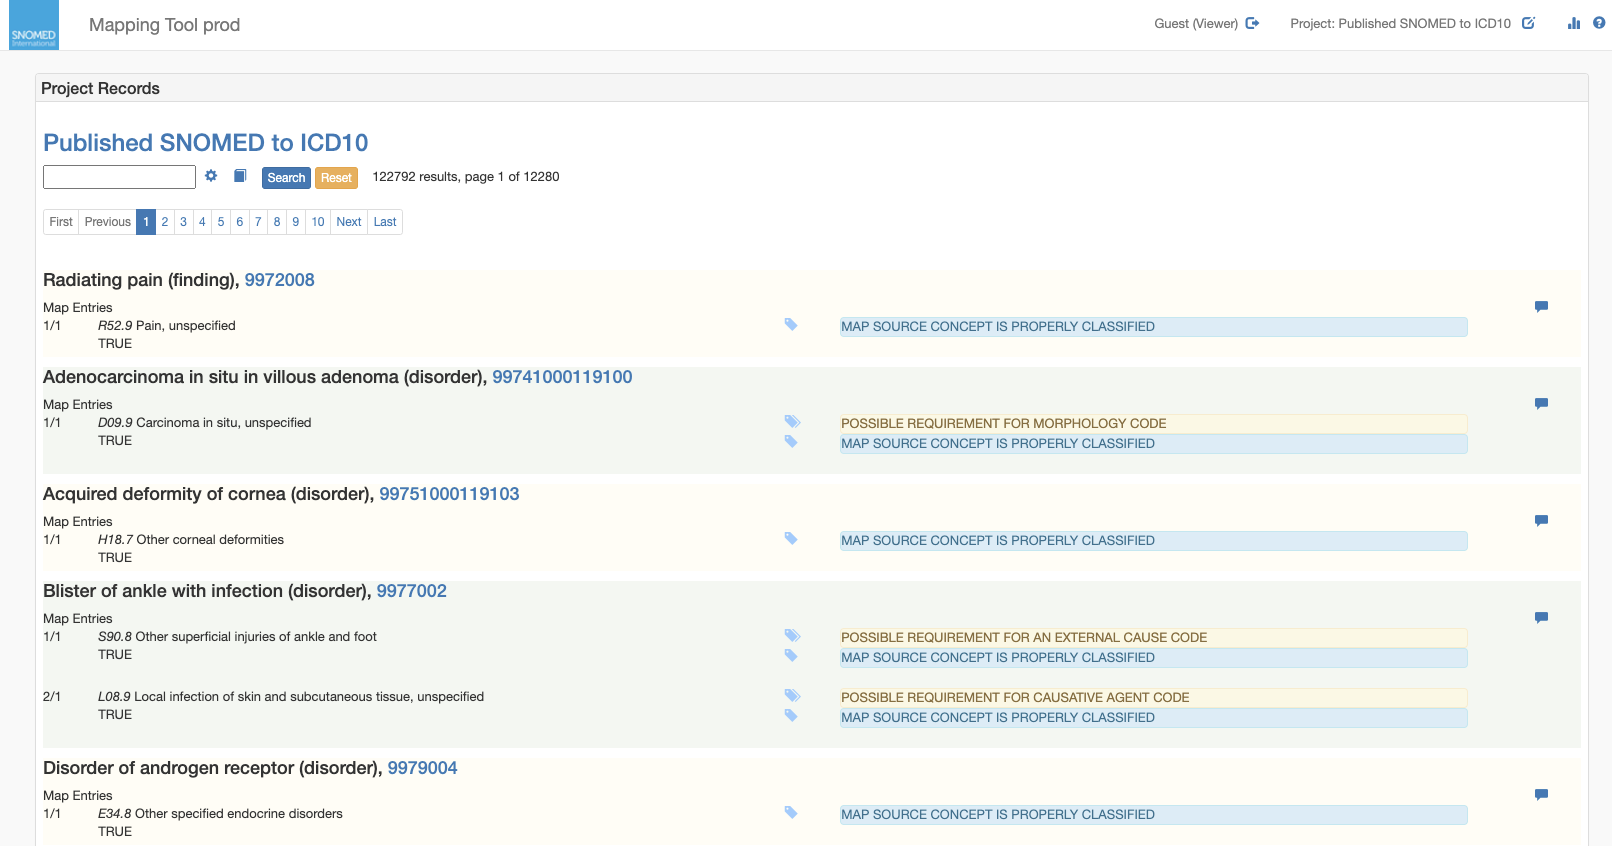Click the S90.8 Other superficial injuries entry
Screen dimensions: 1612x846
(x=237, y=637)
